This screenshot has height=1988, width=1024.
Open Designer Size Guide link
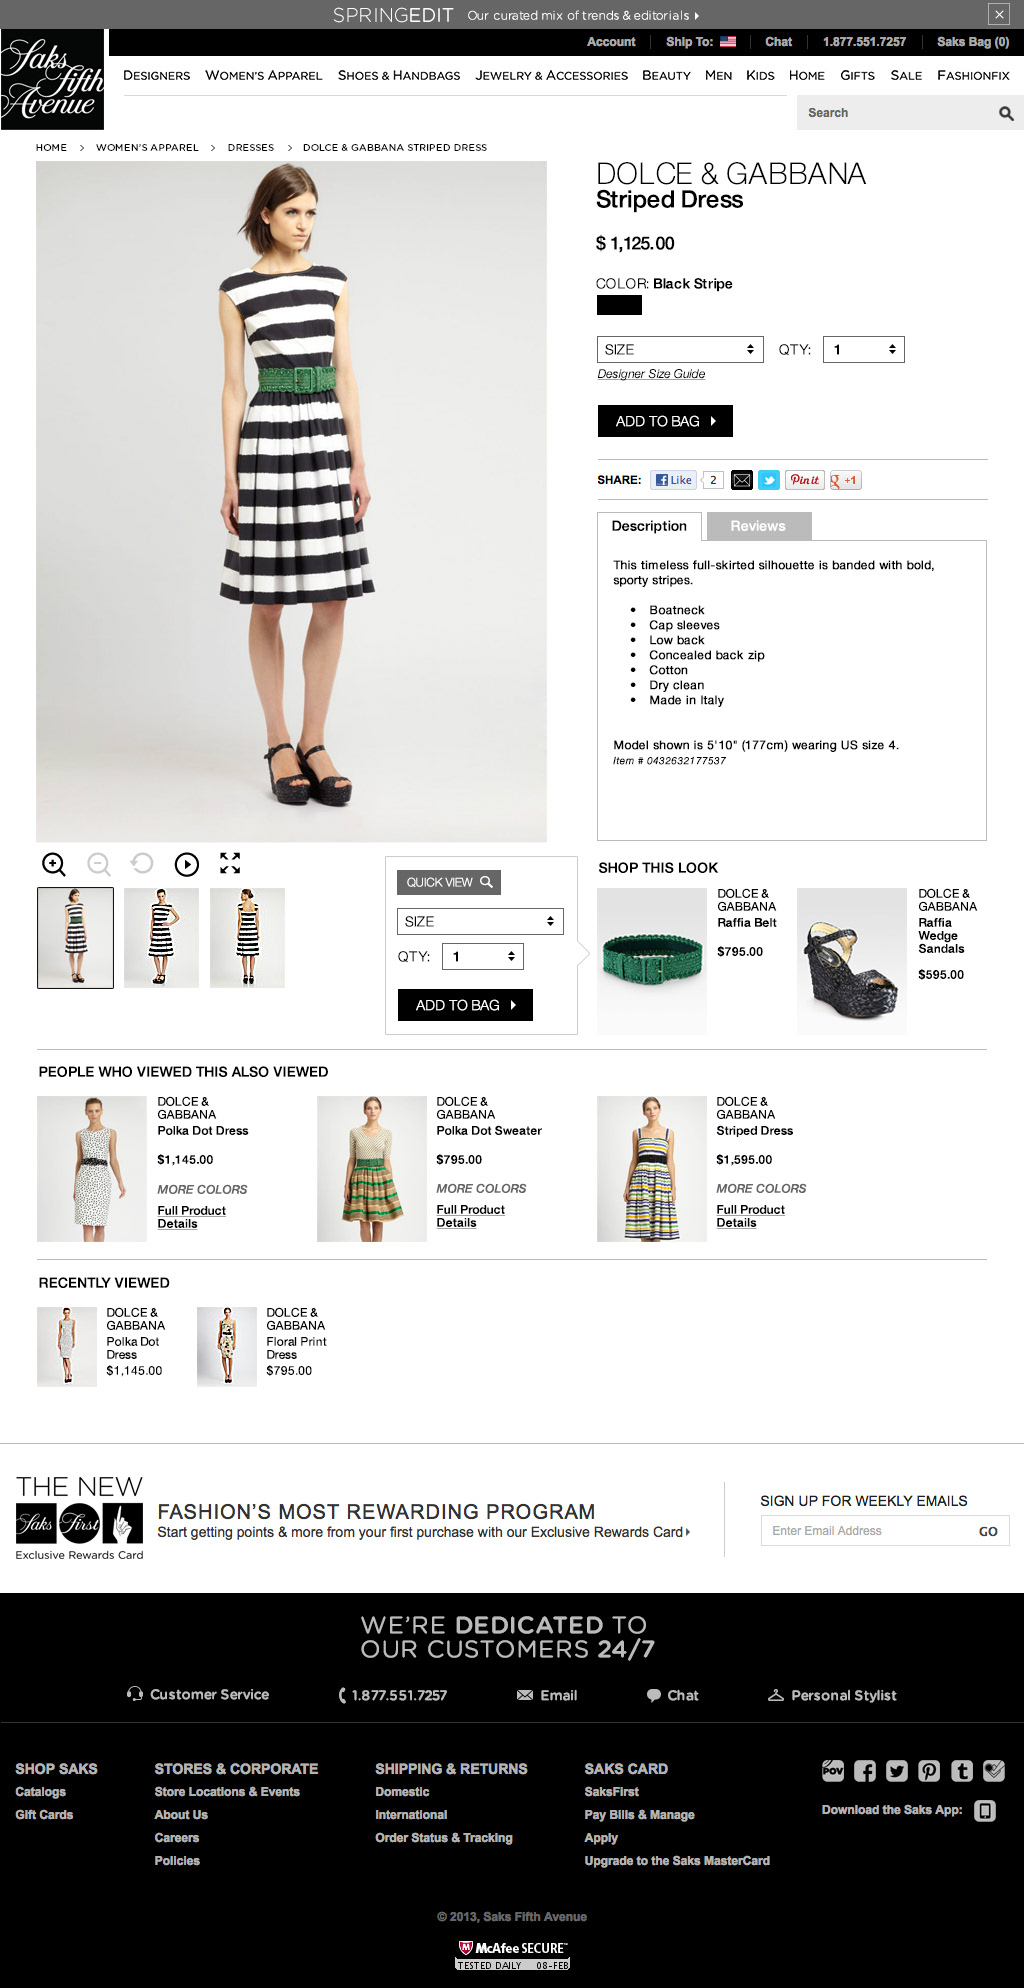(651, 374)
